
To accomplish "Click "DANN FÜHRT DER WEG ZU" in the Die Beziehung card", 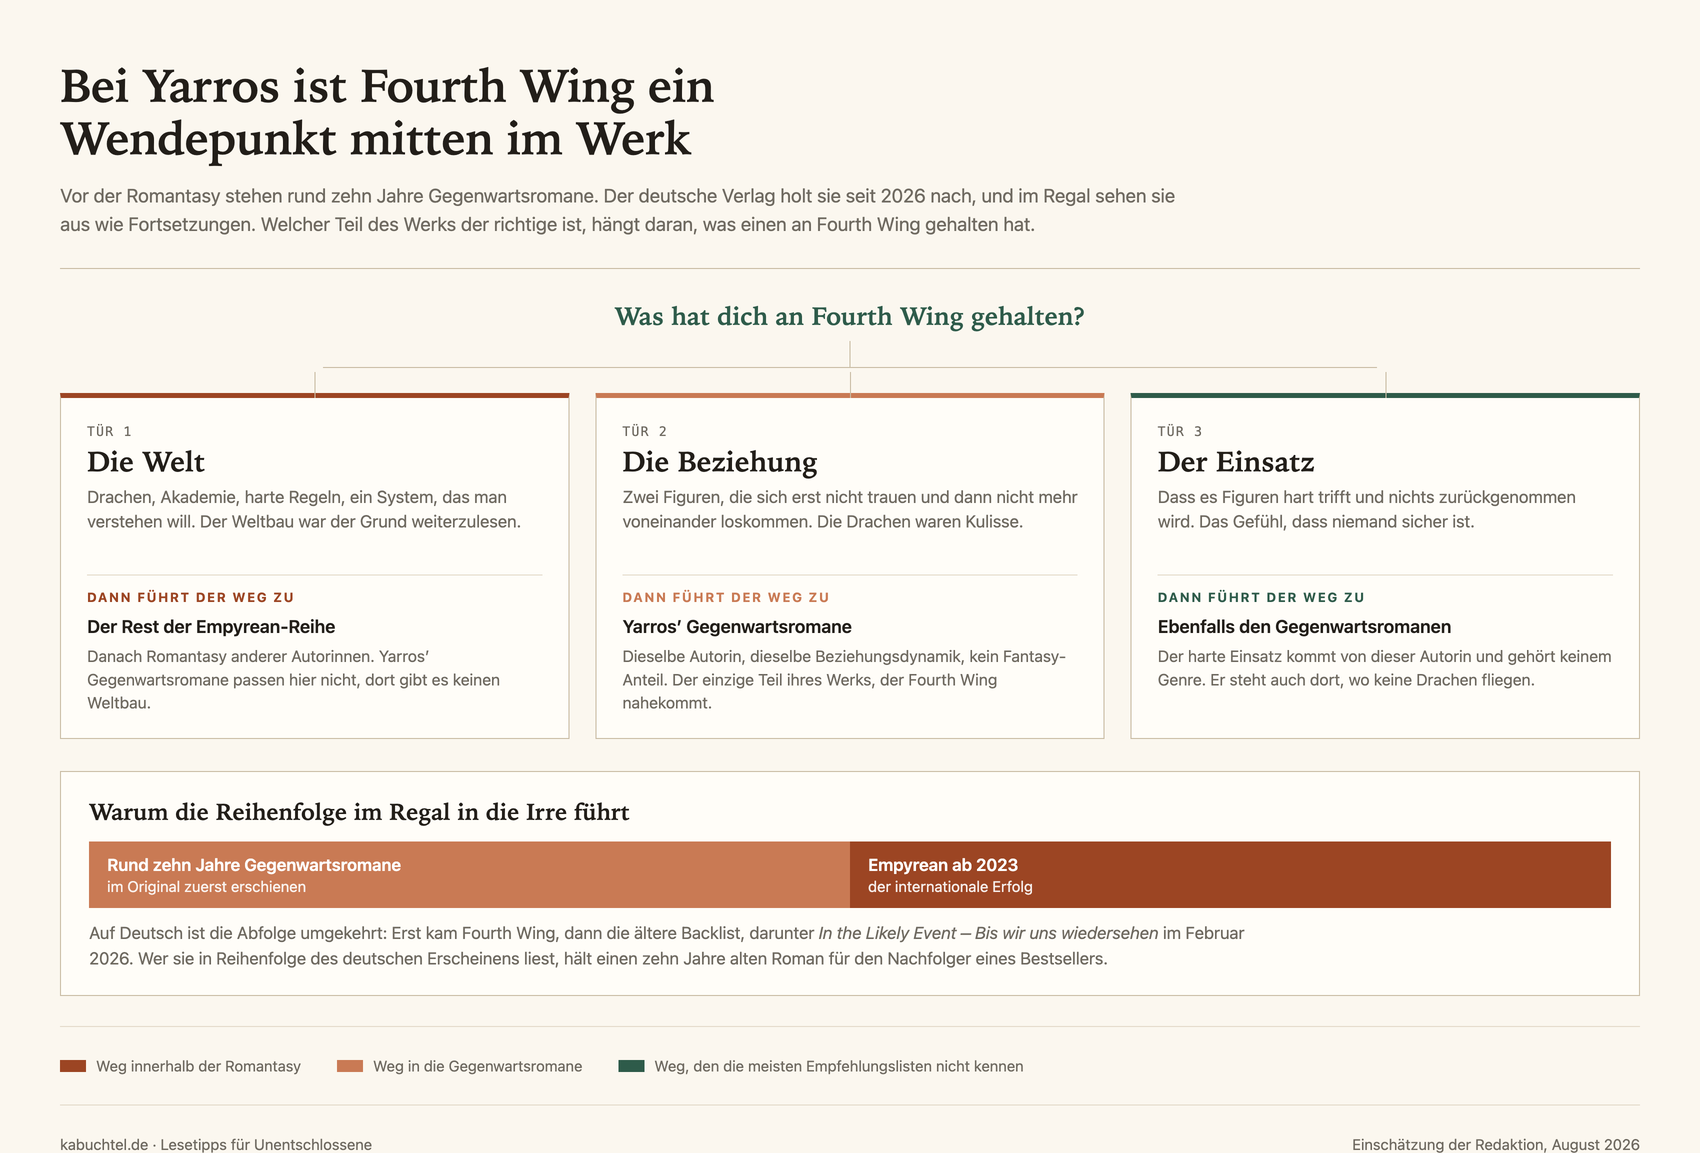I will 726,597.
